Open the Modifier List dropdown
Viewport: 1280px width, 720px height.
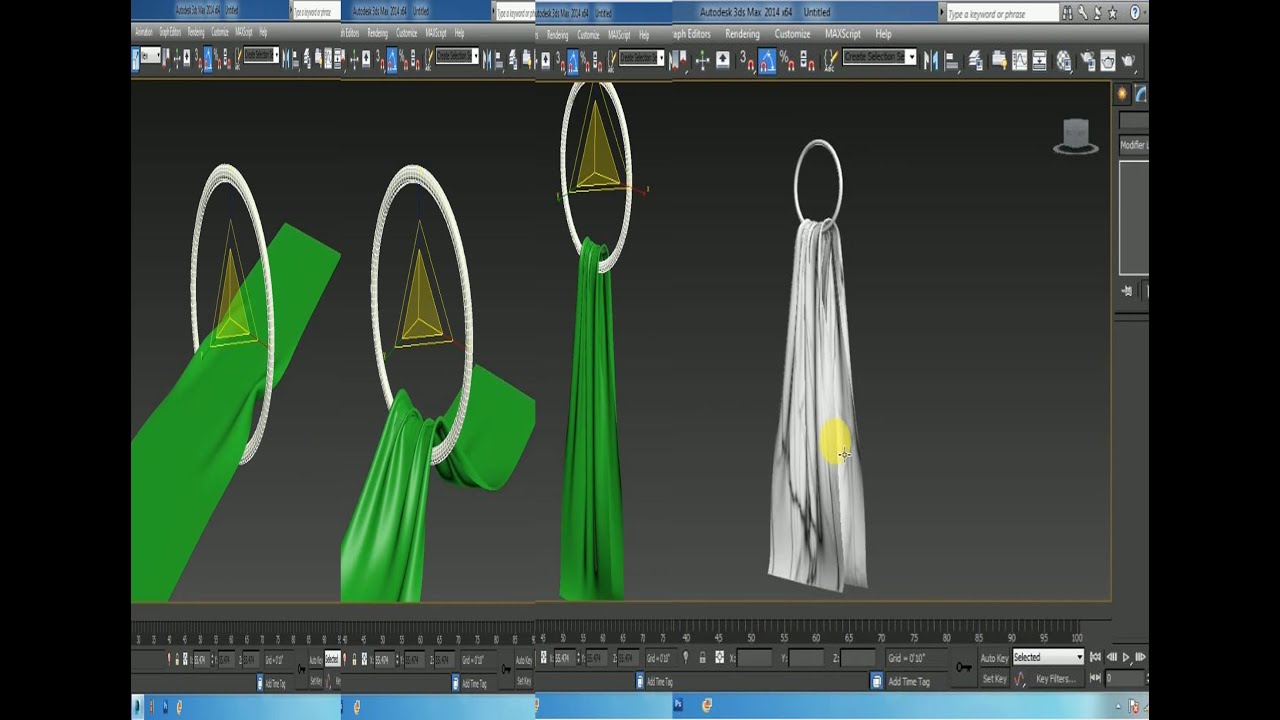[x=1133, y=145]
